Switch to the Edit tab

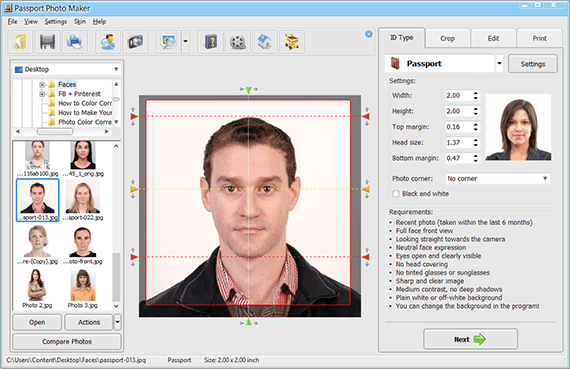click(x=493, y=38)
